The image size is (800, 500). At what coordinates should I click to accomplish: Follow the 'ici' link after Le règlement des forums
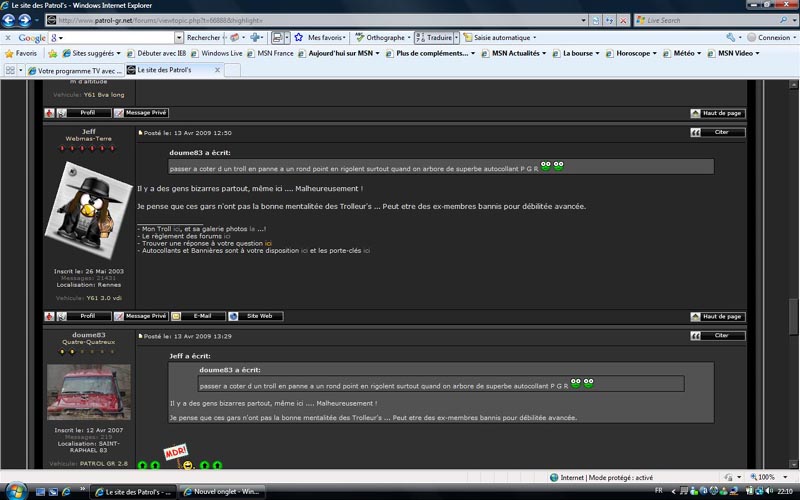click(x=227, y=236)
